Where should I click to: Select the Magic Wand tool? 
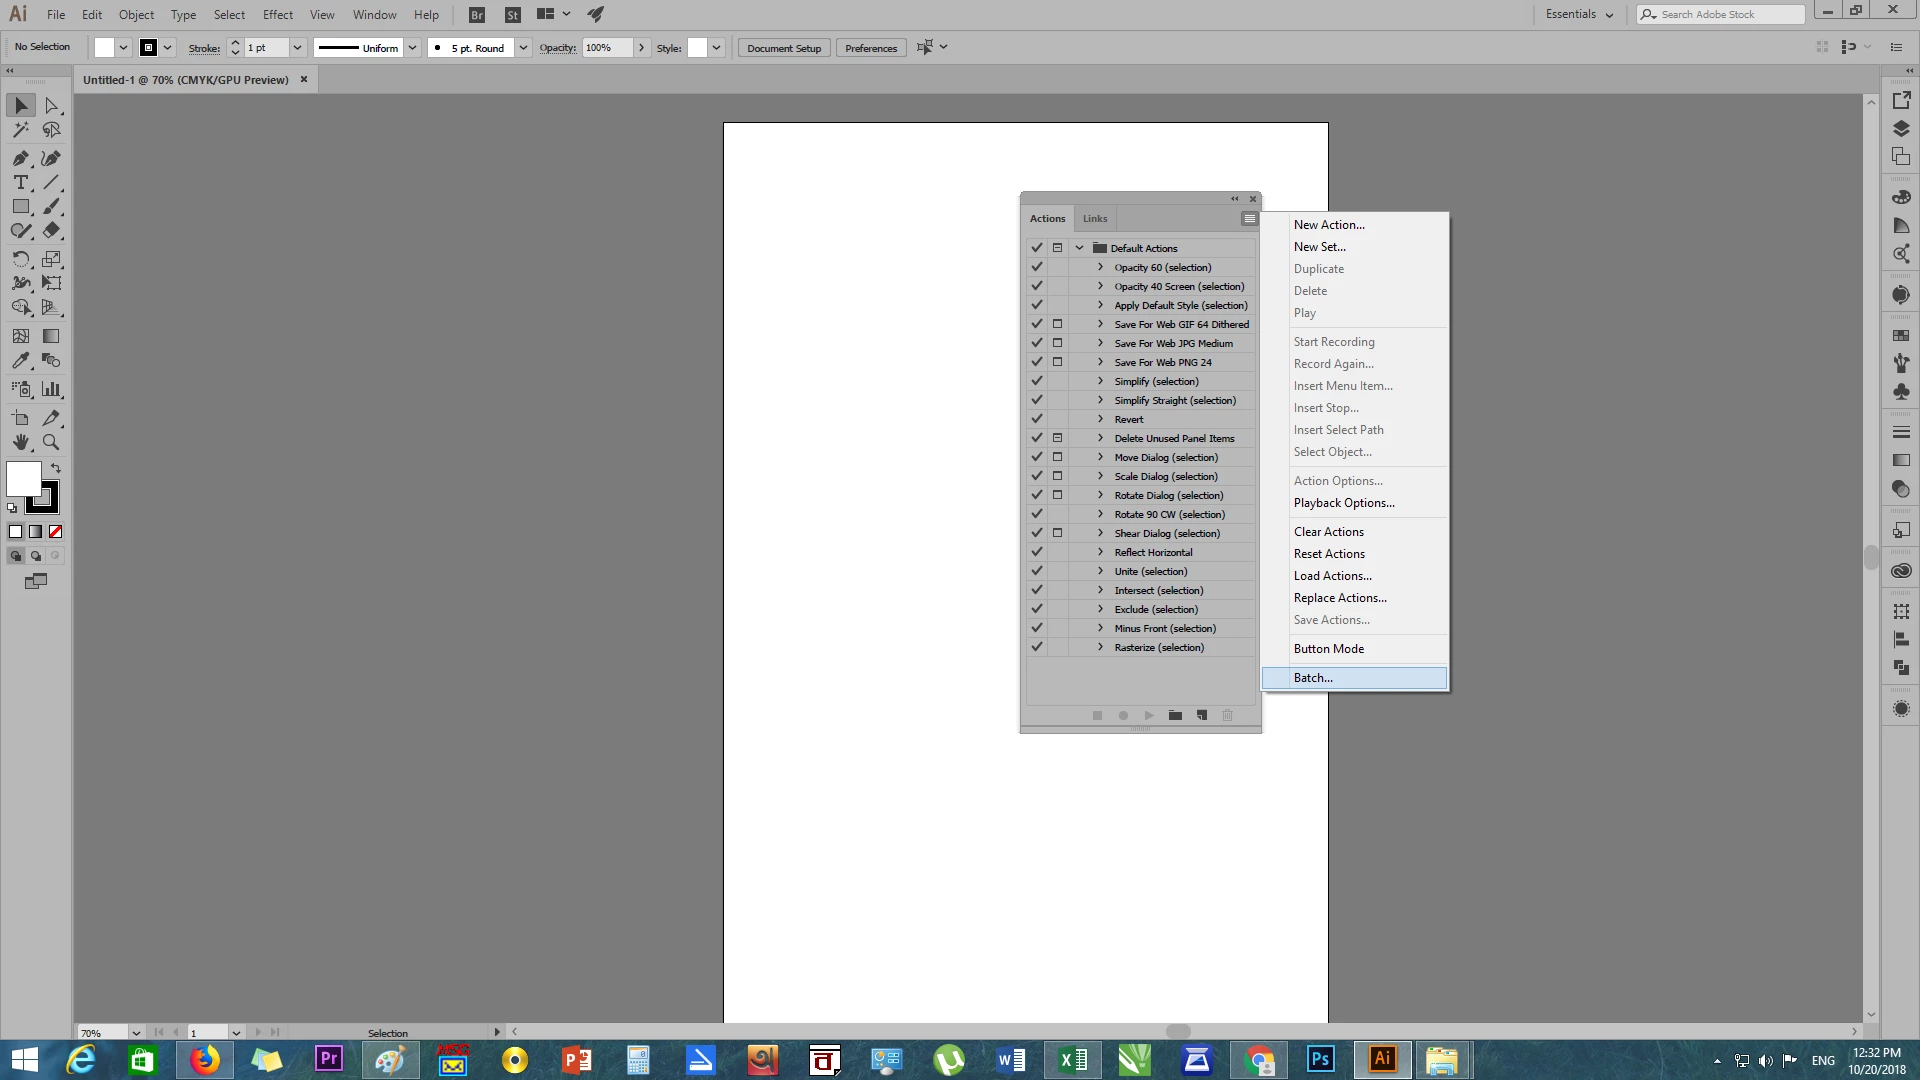pos(20,130)
